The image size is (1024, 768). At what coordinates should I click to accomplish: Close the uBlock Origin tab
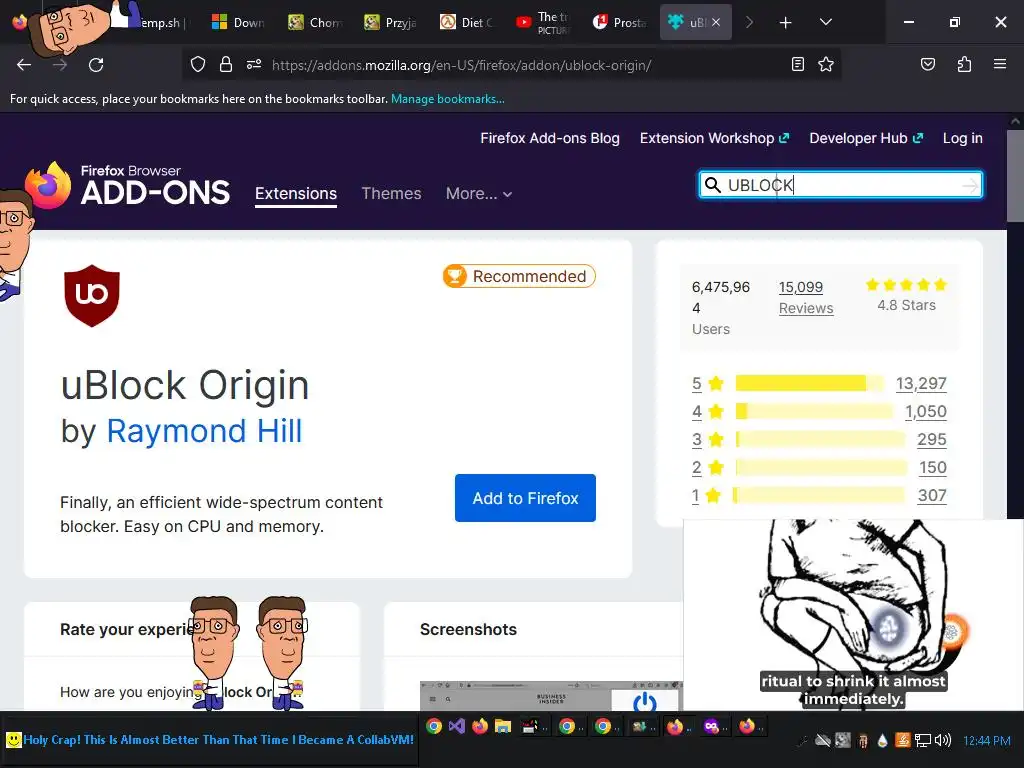[x=716, y=22]
